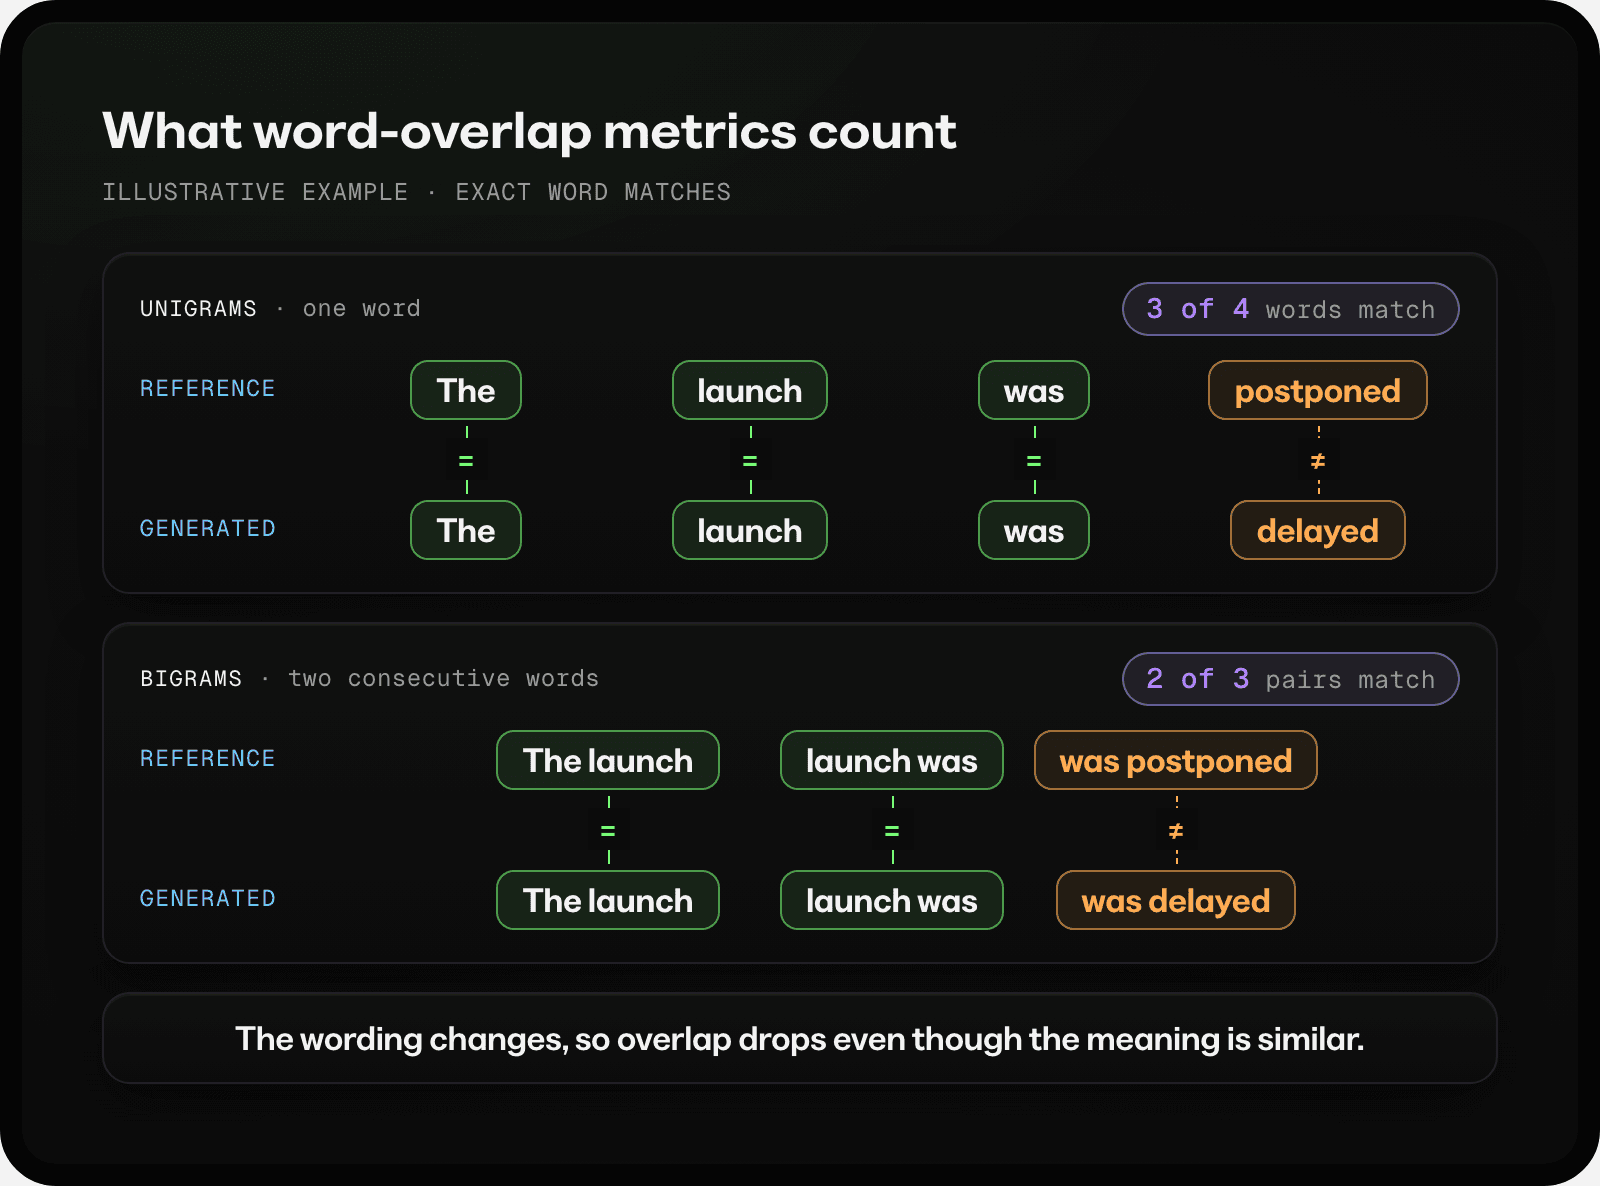Click the generated unigram chip "delayed"
Image resolution: width=1600 pixels, height=1186 pixels.
[x=1317, y=530]
